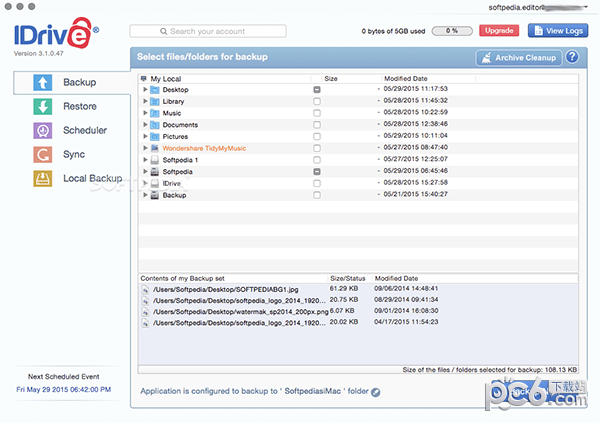Click the Softpedia drive icon
Screen dimensions: 600x423
(155, 172)
